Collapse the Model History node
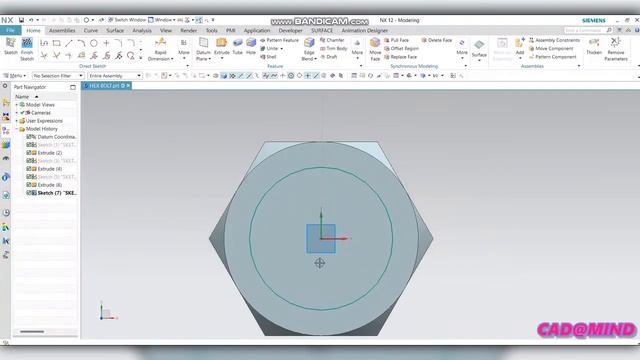Image resolution: width=640 pixels, height=360 pixels. click(17, 129)
